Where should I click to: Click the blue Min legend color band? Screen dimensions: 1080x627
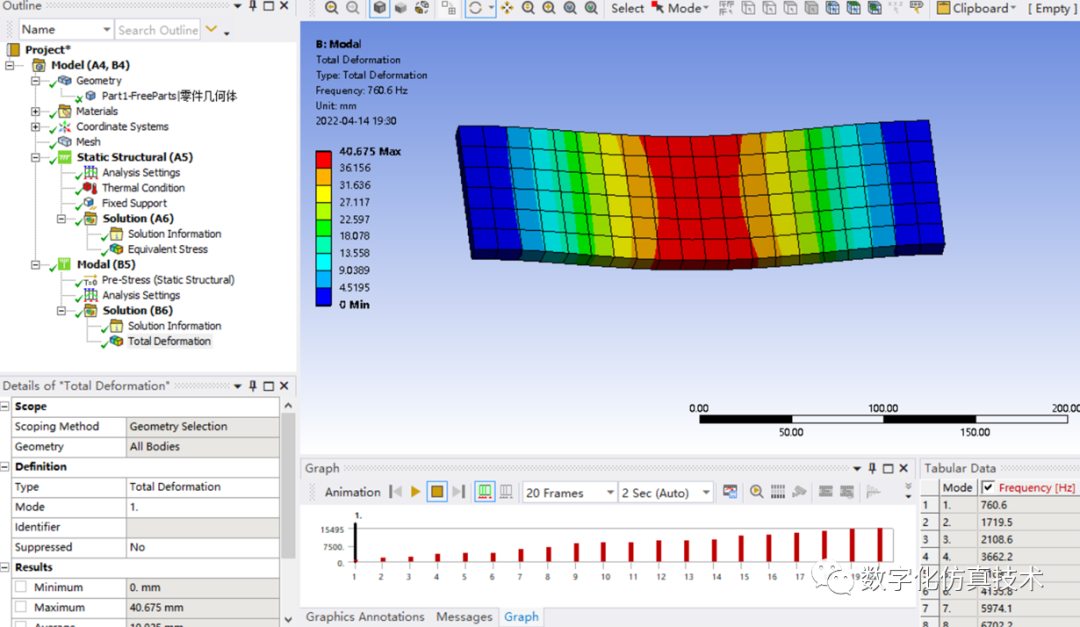pyautogui.click(x=323, y=296)
